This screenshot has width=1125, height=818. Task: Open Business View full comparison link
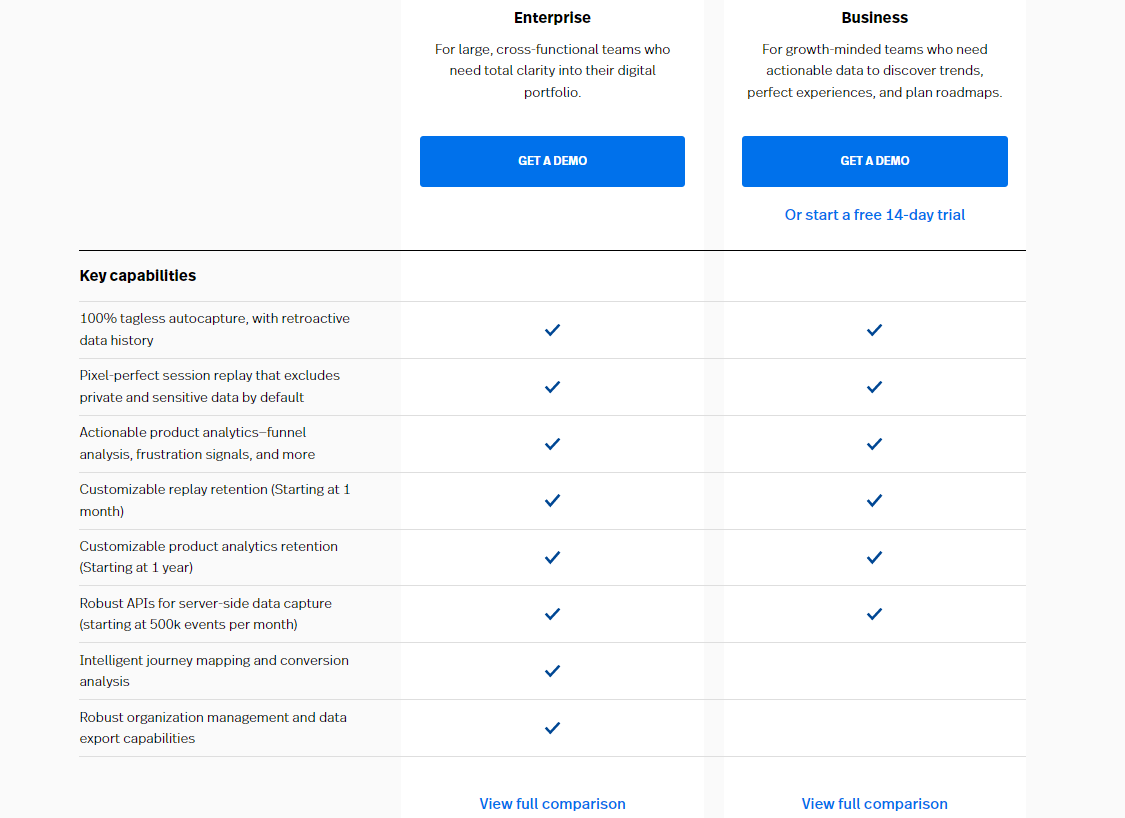pyautogui.click(x=874, y=804)
